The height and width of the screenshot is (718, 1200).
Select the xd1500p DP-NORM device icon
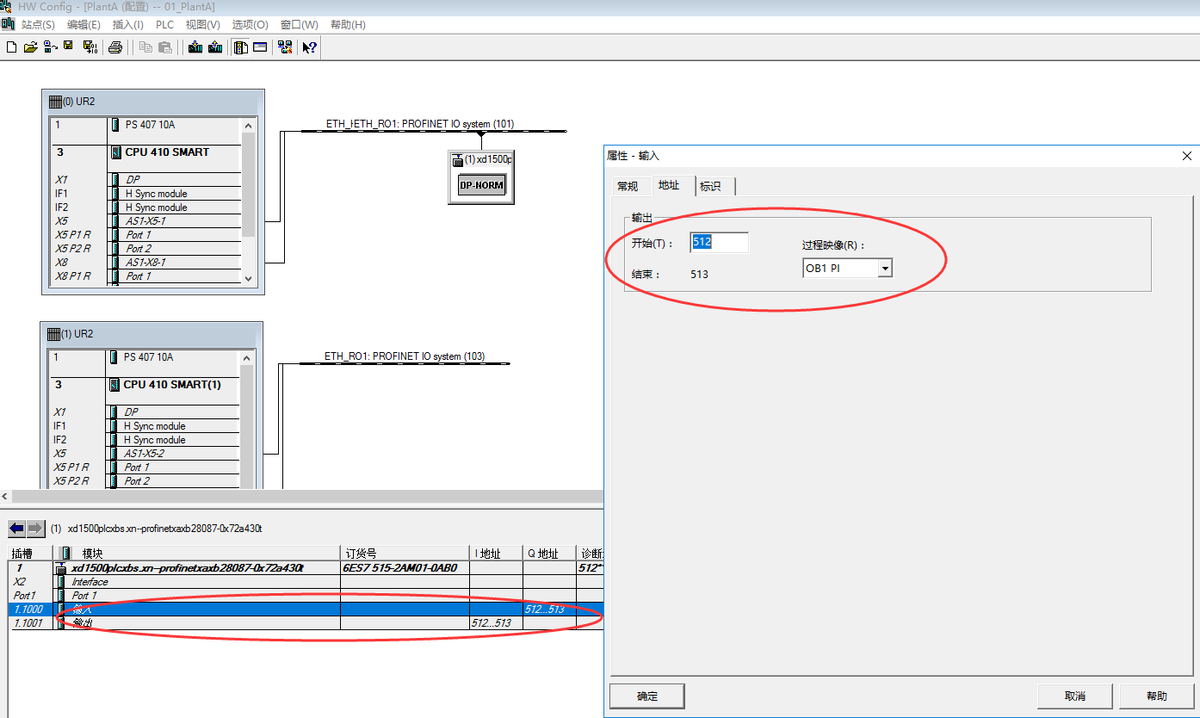coord(481,185)
